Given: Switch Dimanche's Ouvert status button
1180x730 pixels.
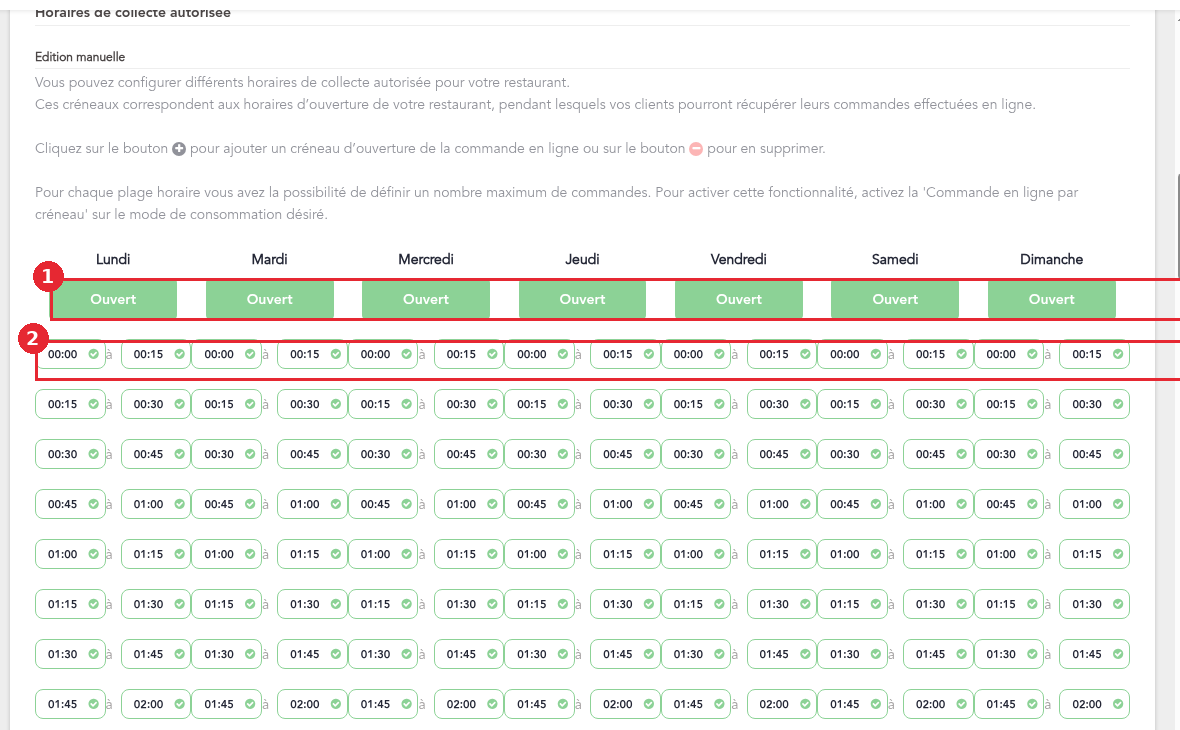Looking at the screenshot, I should pyautogui.click(x=1051, y=299).
